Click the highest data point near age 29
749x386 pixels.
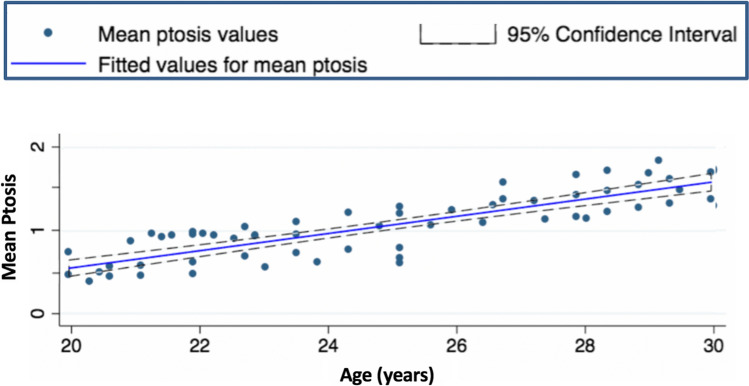[x=658, y=160]
